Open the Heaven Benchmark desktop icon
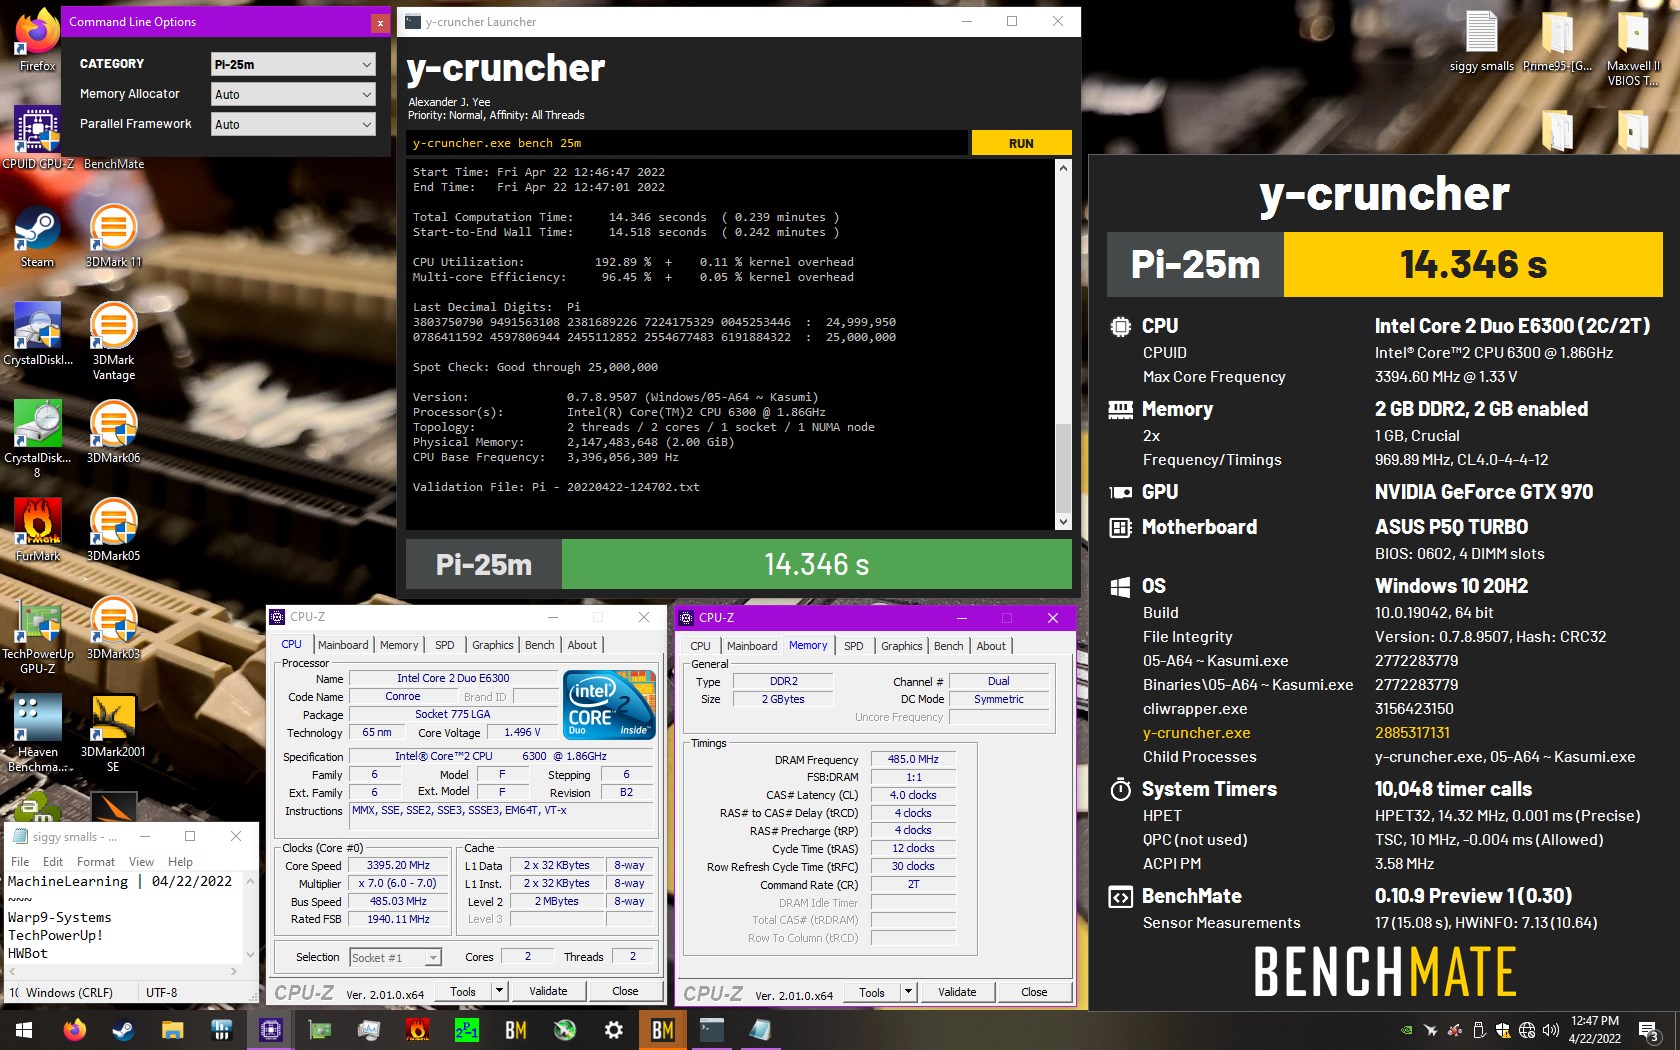1680x1050 pixels. tap(37, 733)
